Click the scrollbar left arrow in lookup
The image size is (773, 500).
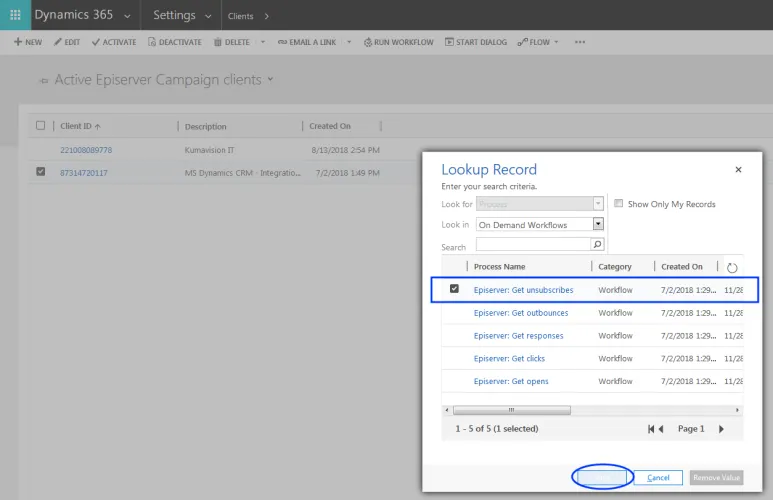447,410
